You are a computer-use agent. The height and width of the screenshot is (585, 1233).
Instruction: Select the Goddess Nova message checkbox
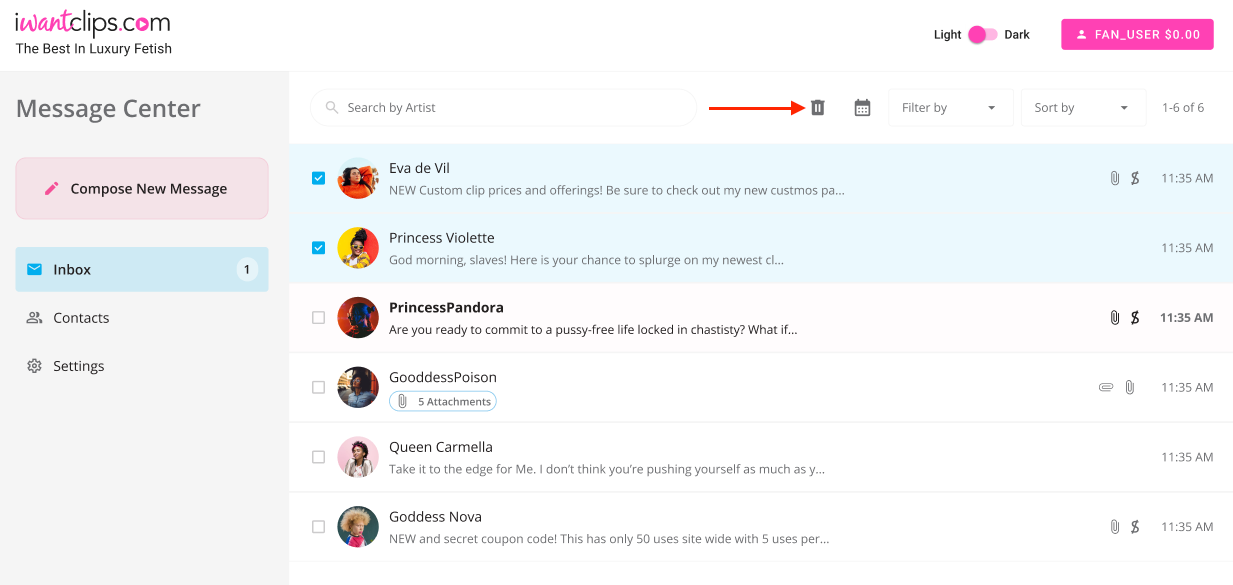click(x=318, y=526)
